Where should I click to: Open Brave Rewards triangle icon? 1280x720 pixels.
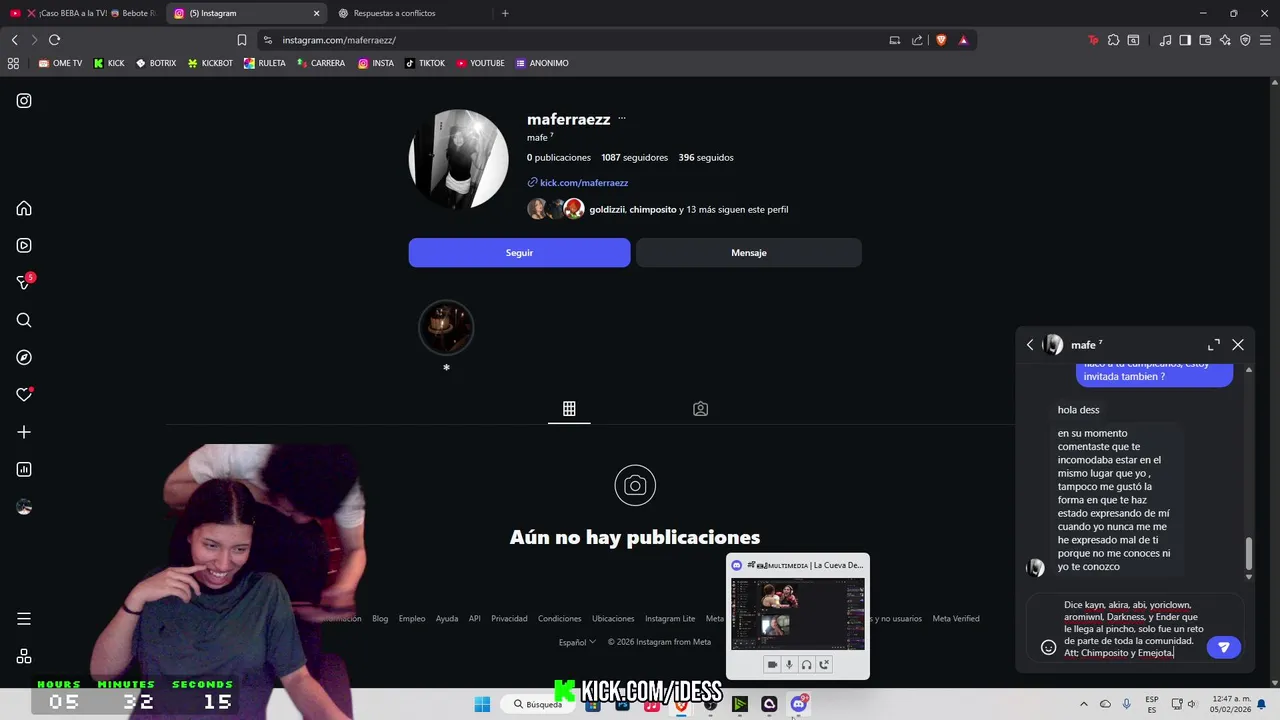(963, 40)
